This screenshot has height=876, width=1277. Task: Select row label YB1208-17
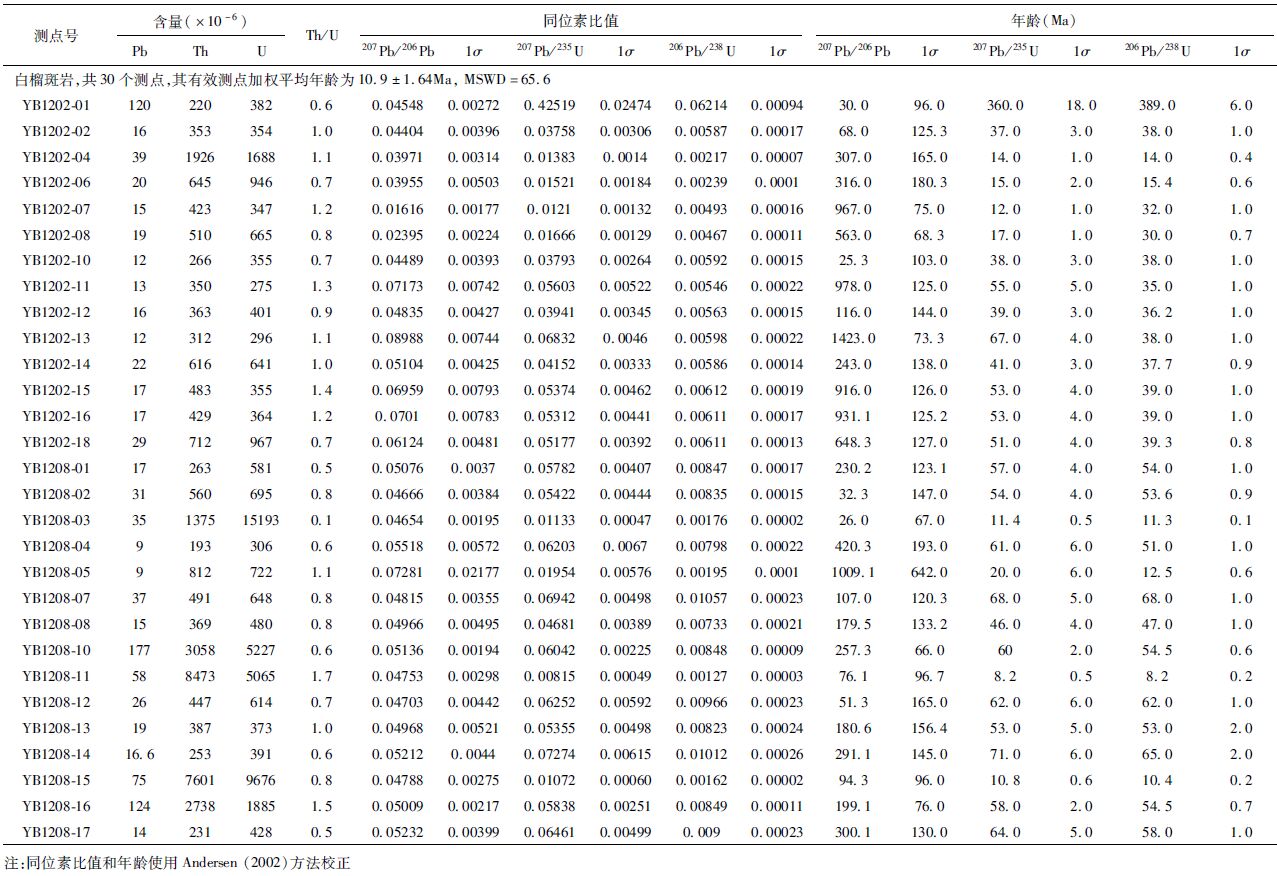coord(56,833)
